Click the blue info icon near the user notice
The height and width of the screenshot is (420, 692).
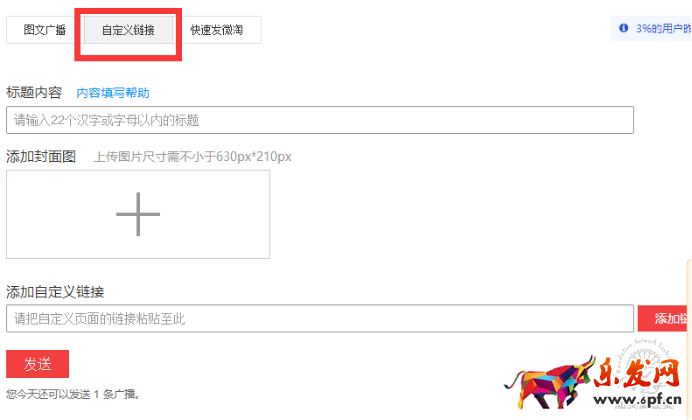click(x=623, y=28)
